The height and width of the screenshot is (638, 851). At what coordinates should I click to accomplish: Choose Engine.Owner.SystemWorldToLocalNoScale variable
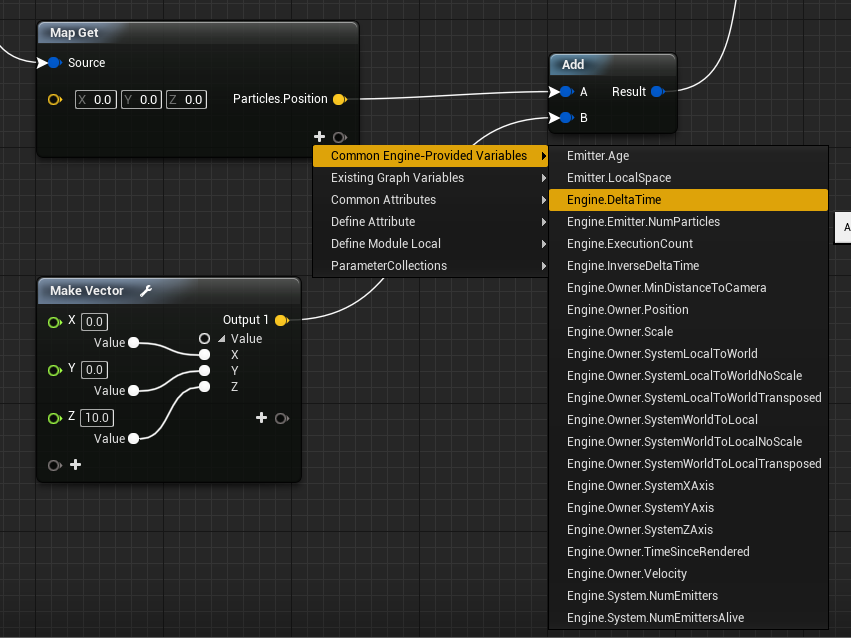point(689,442)
